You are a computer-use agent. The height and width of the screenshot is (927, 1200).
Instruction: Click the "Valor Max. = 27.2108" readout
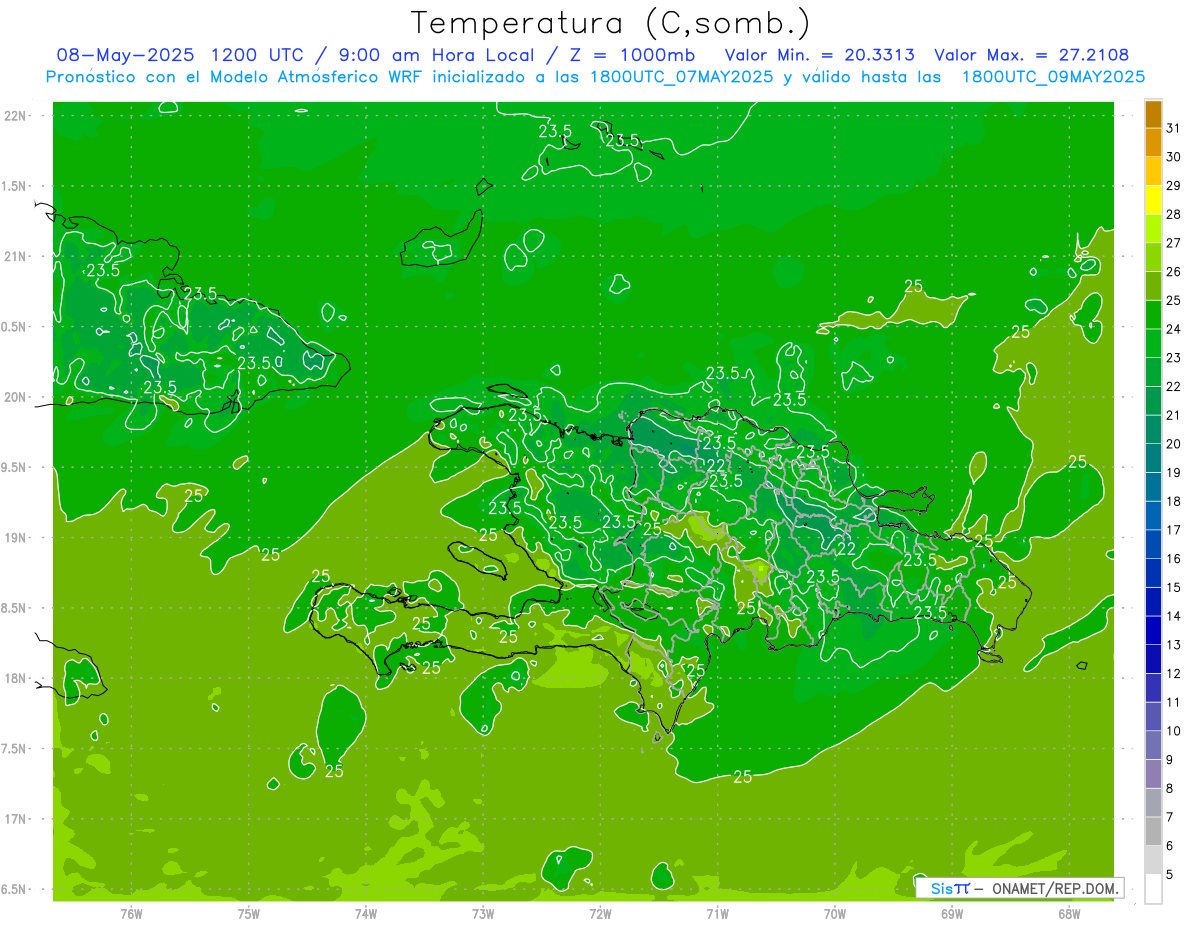(1032, 55)
